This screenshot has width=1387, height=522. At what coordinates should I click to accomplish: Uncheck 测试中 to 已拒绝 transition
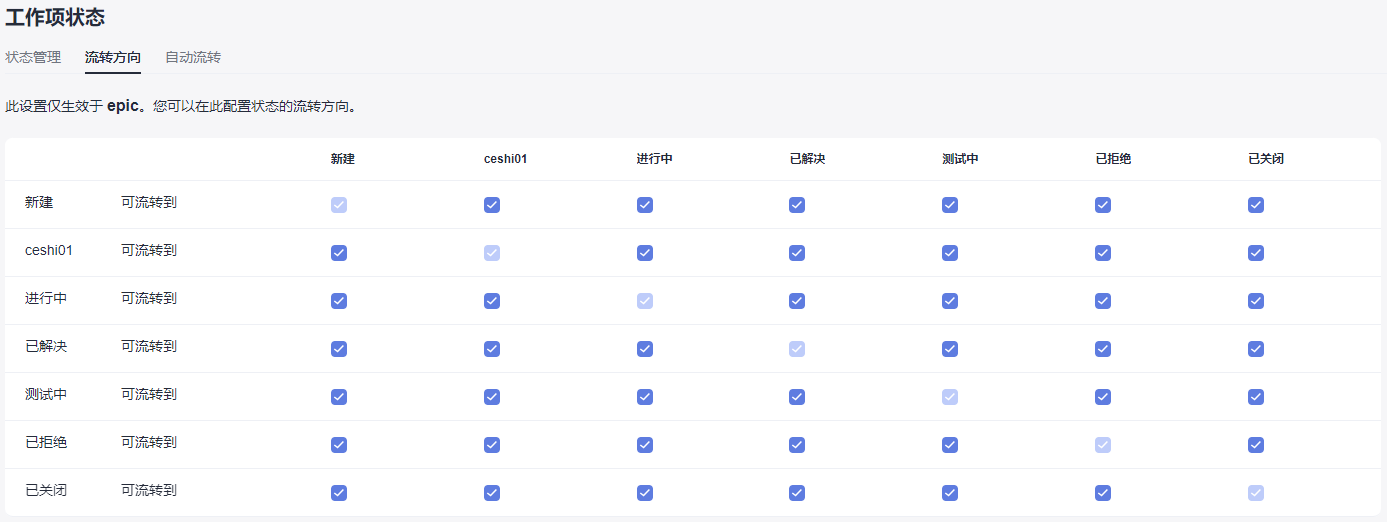[x=1103, y=397]
